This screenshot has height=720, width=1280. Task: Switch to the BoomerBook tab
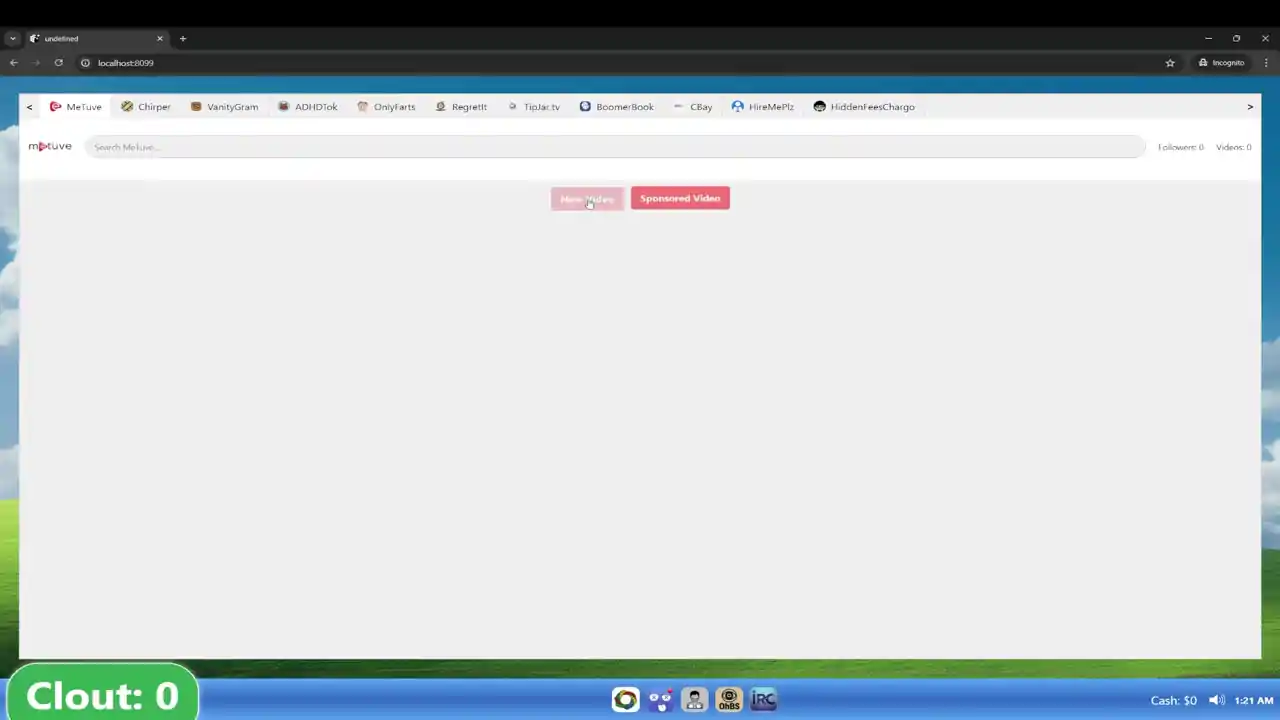616,107
